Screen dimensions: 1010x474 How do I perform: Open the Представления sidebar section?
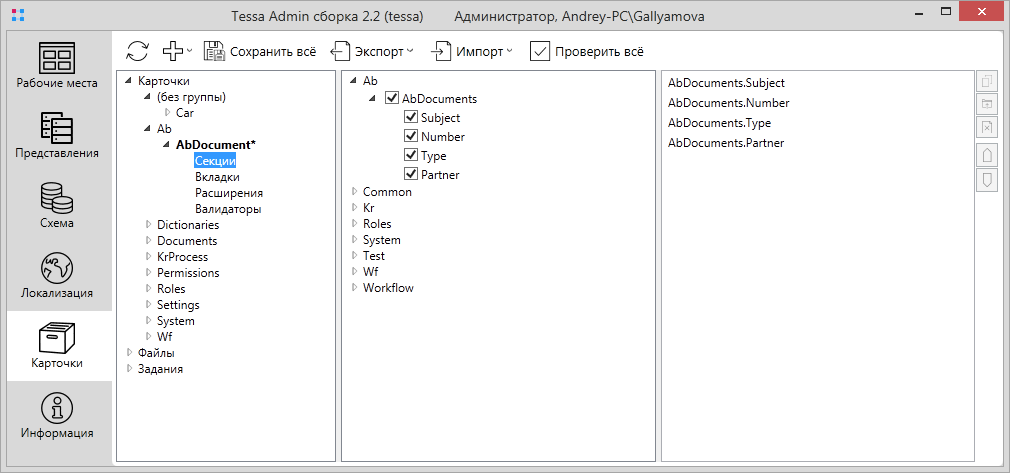click(x=57, y=135)
